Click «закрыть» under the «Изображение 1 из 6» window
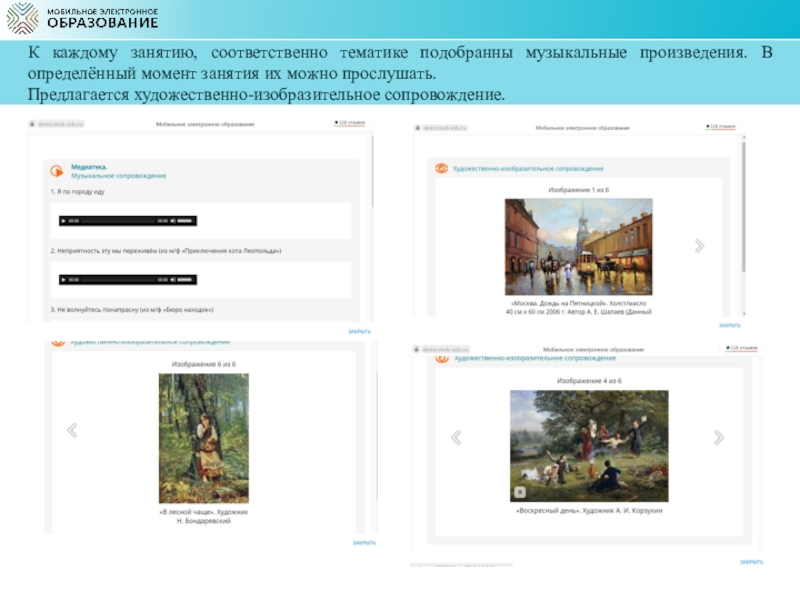Viewport: 800px width, 600px height. pyautogui.click(x=730, y=325)
